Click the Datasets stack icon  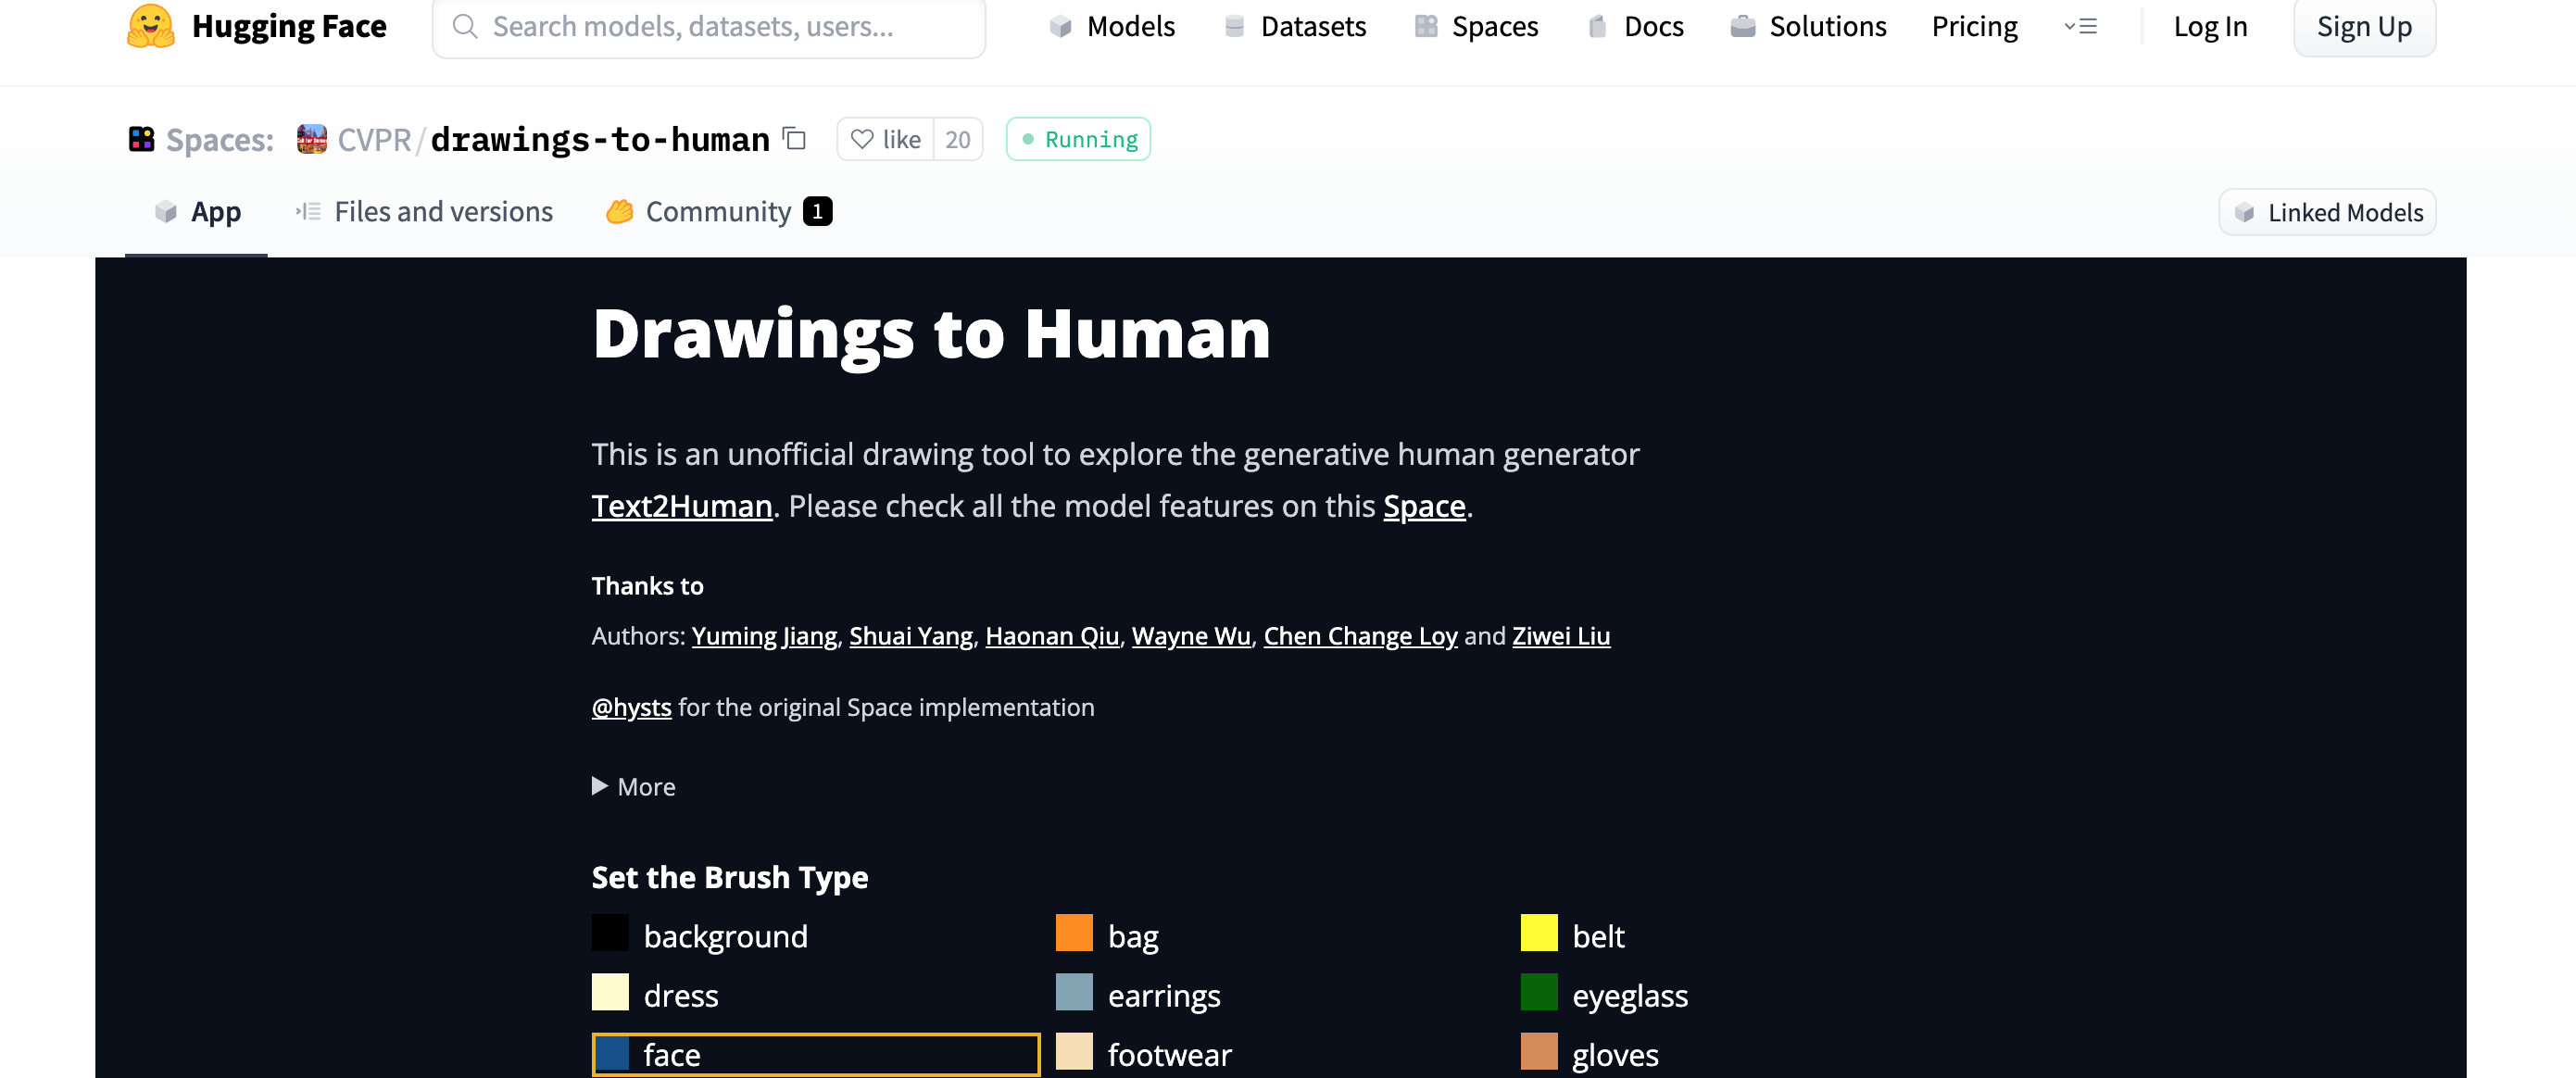pos(1234,27)
